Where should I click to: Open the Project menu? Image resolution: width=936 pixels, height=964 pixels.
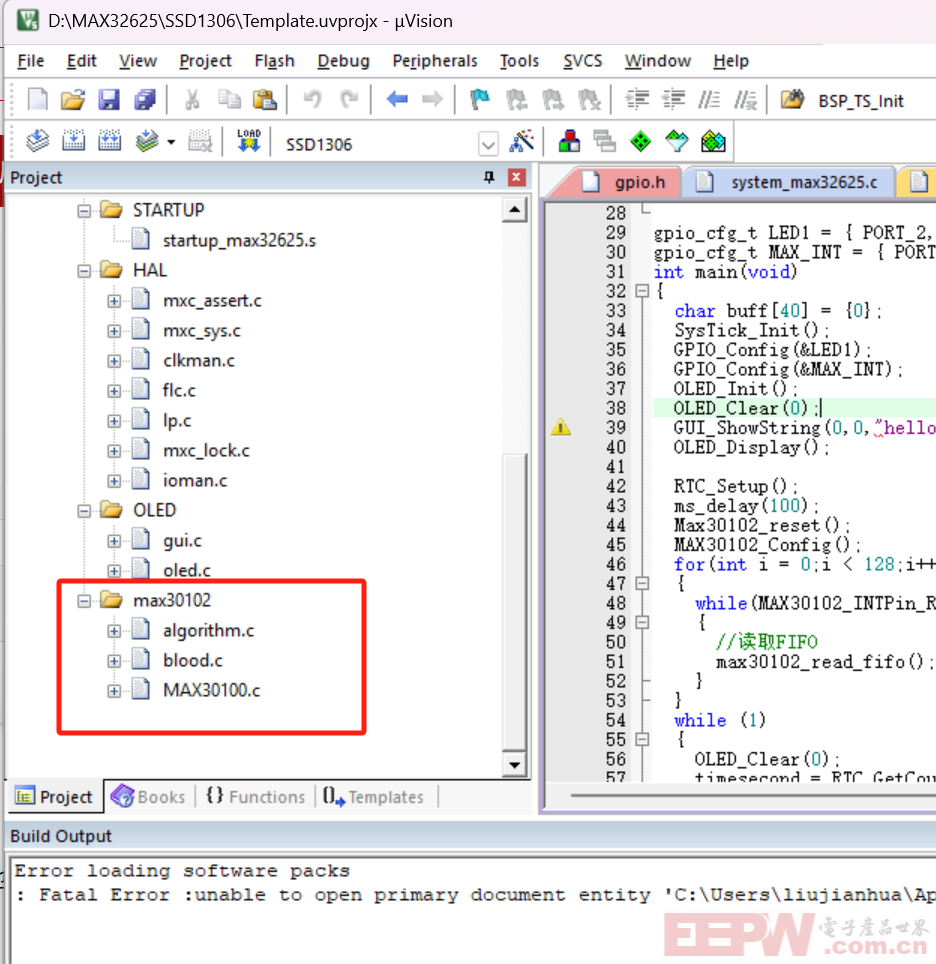[205, 61]
